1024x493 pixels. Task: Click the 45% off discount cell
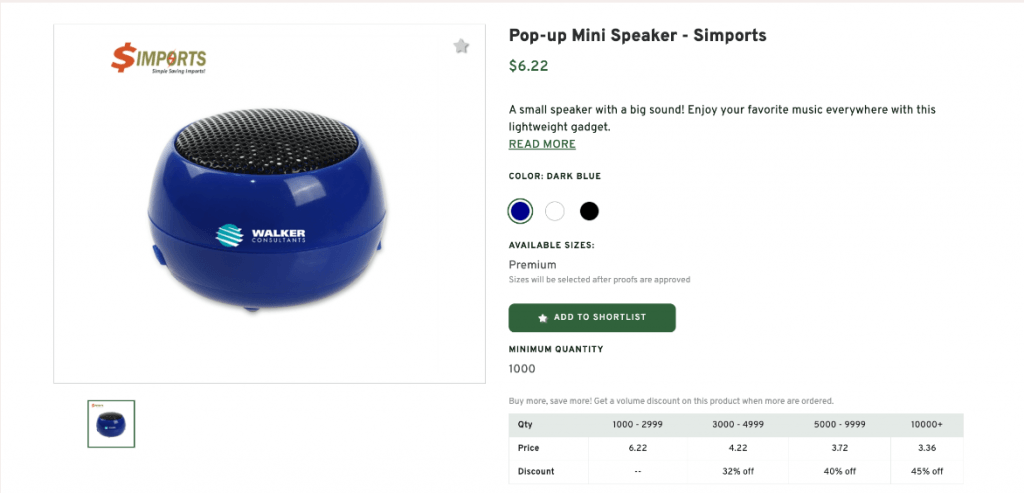click(x=924, y=471)
